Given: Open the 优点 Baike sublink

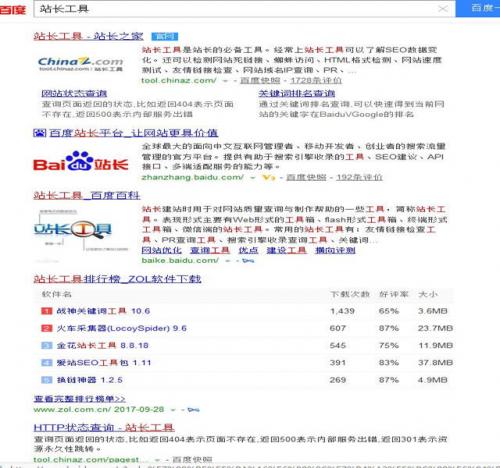Looking at the screenshot, I should tap(248, 250).
